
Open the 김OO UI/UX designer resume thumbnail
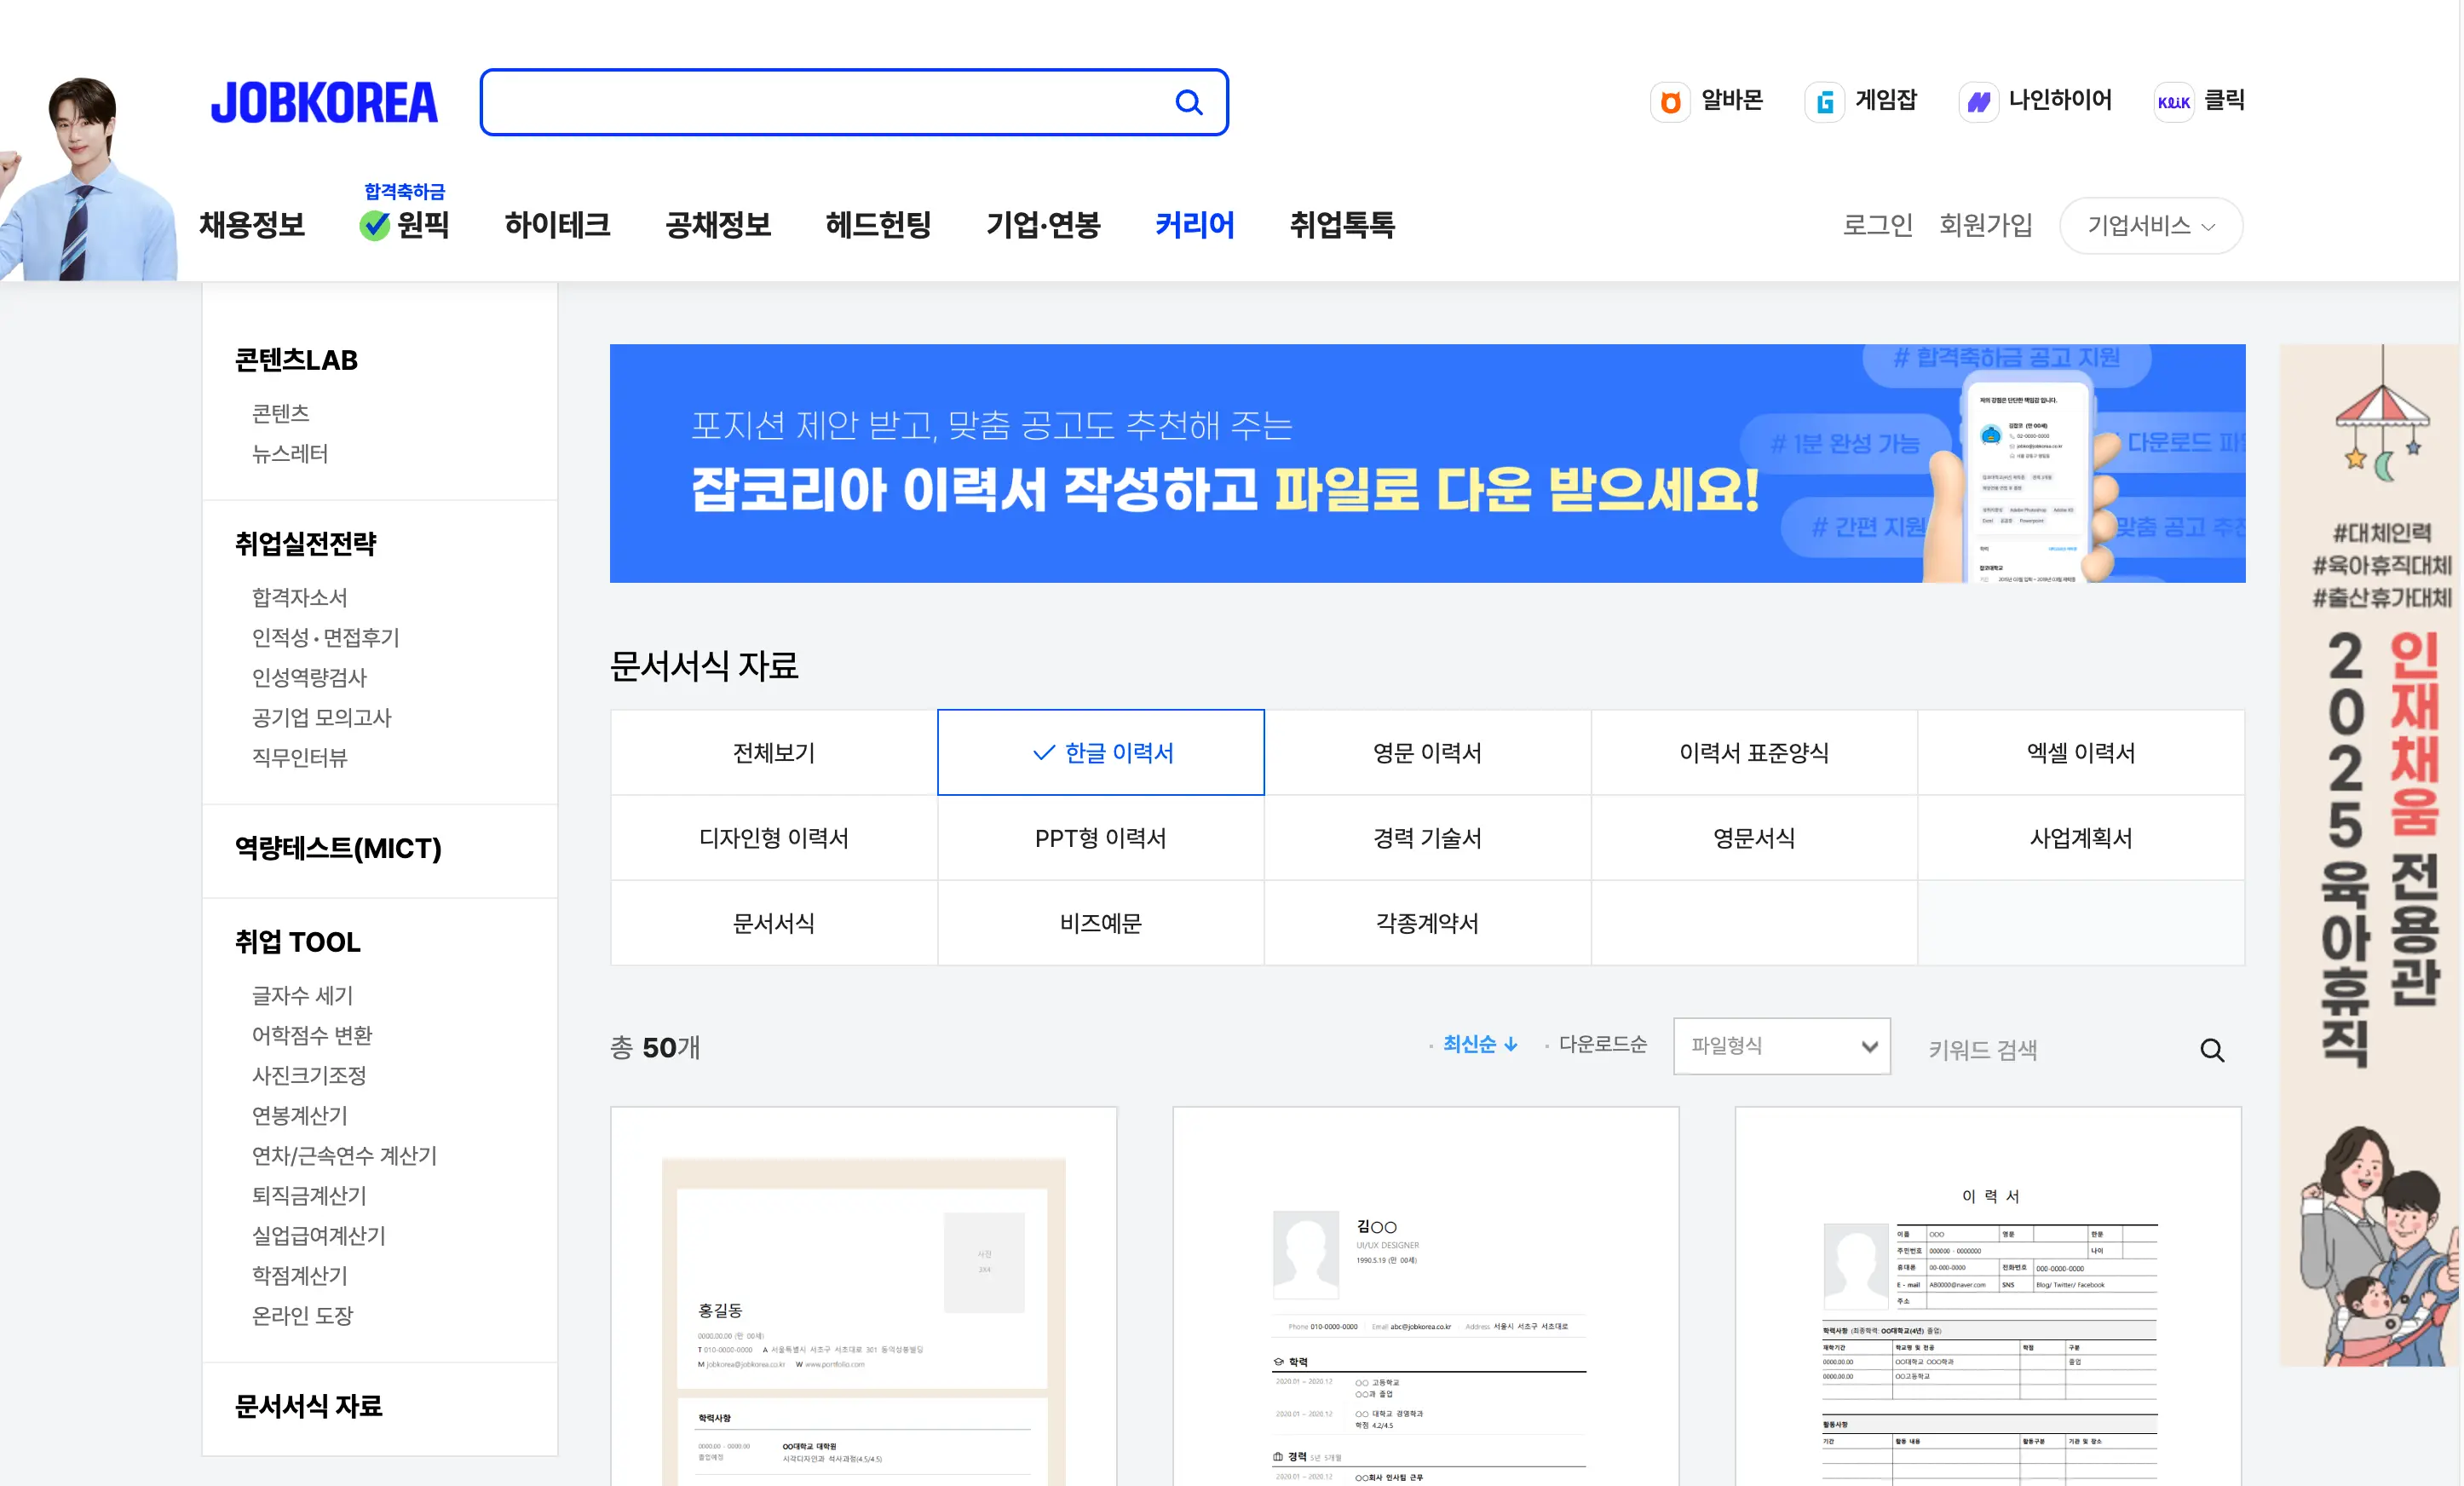[x=1426, y=1296]
